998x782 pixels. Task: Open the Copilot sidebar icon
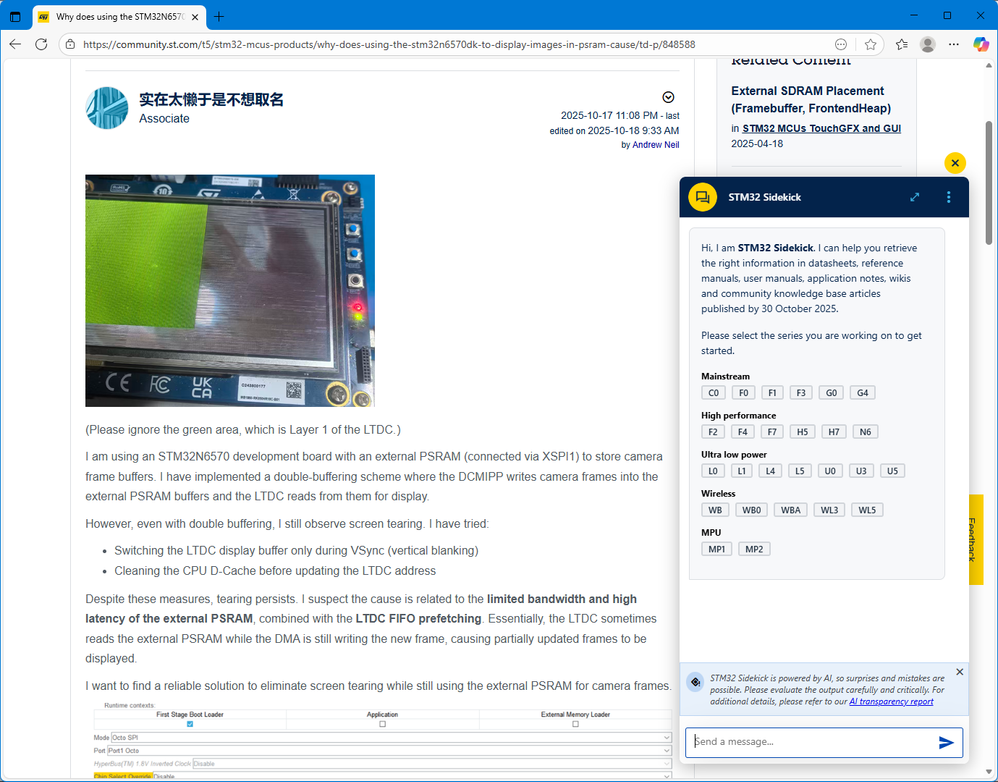click(981, 45)
